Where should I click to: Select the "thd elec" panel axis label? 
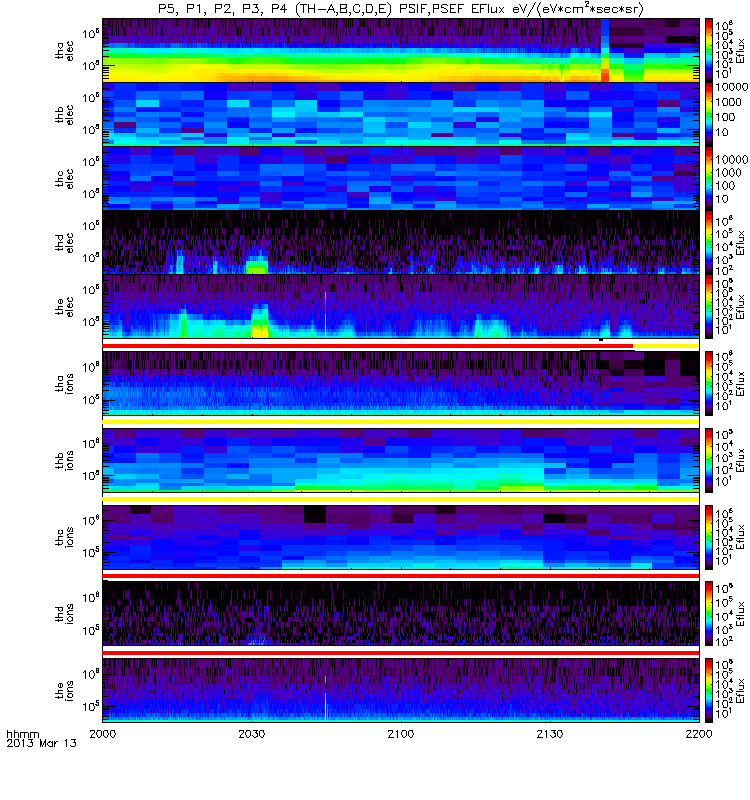[x=64, y=242]
